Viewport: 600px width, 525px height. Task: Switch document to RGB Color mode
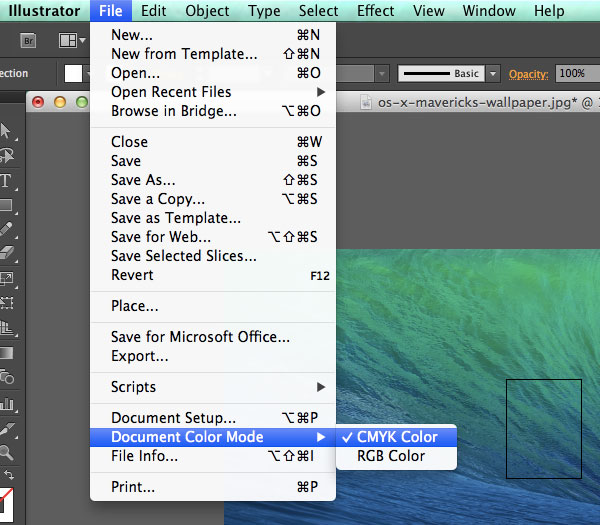(x=391, y=456)
